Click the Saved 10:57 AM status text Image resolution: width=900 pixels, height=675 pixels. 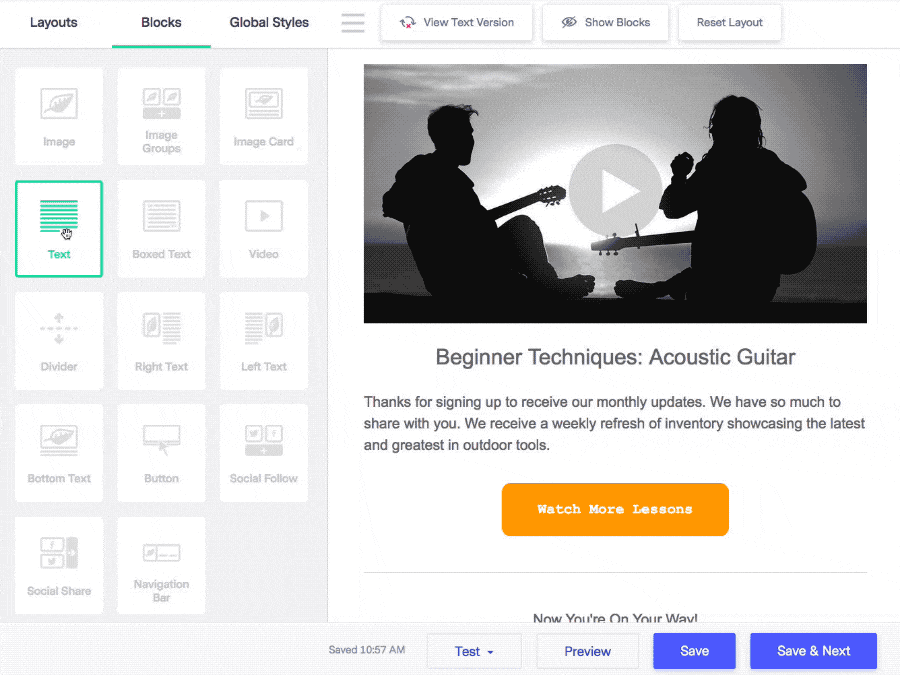point(367,650)
